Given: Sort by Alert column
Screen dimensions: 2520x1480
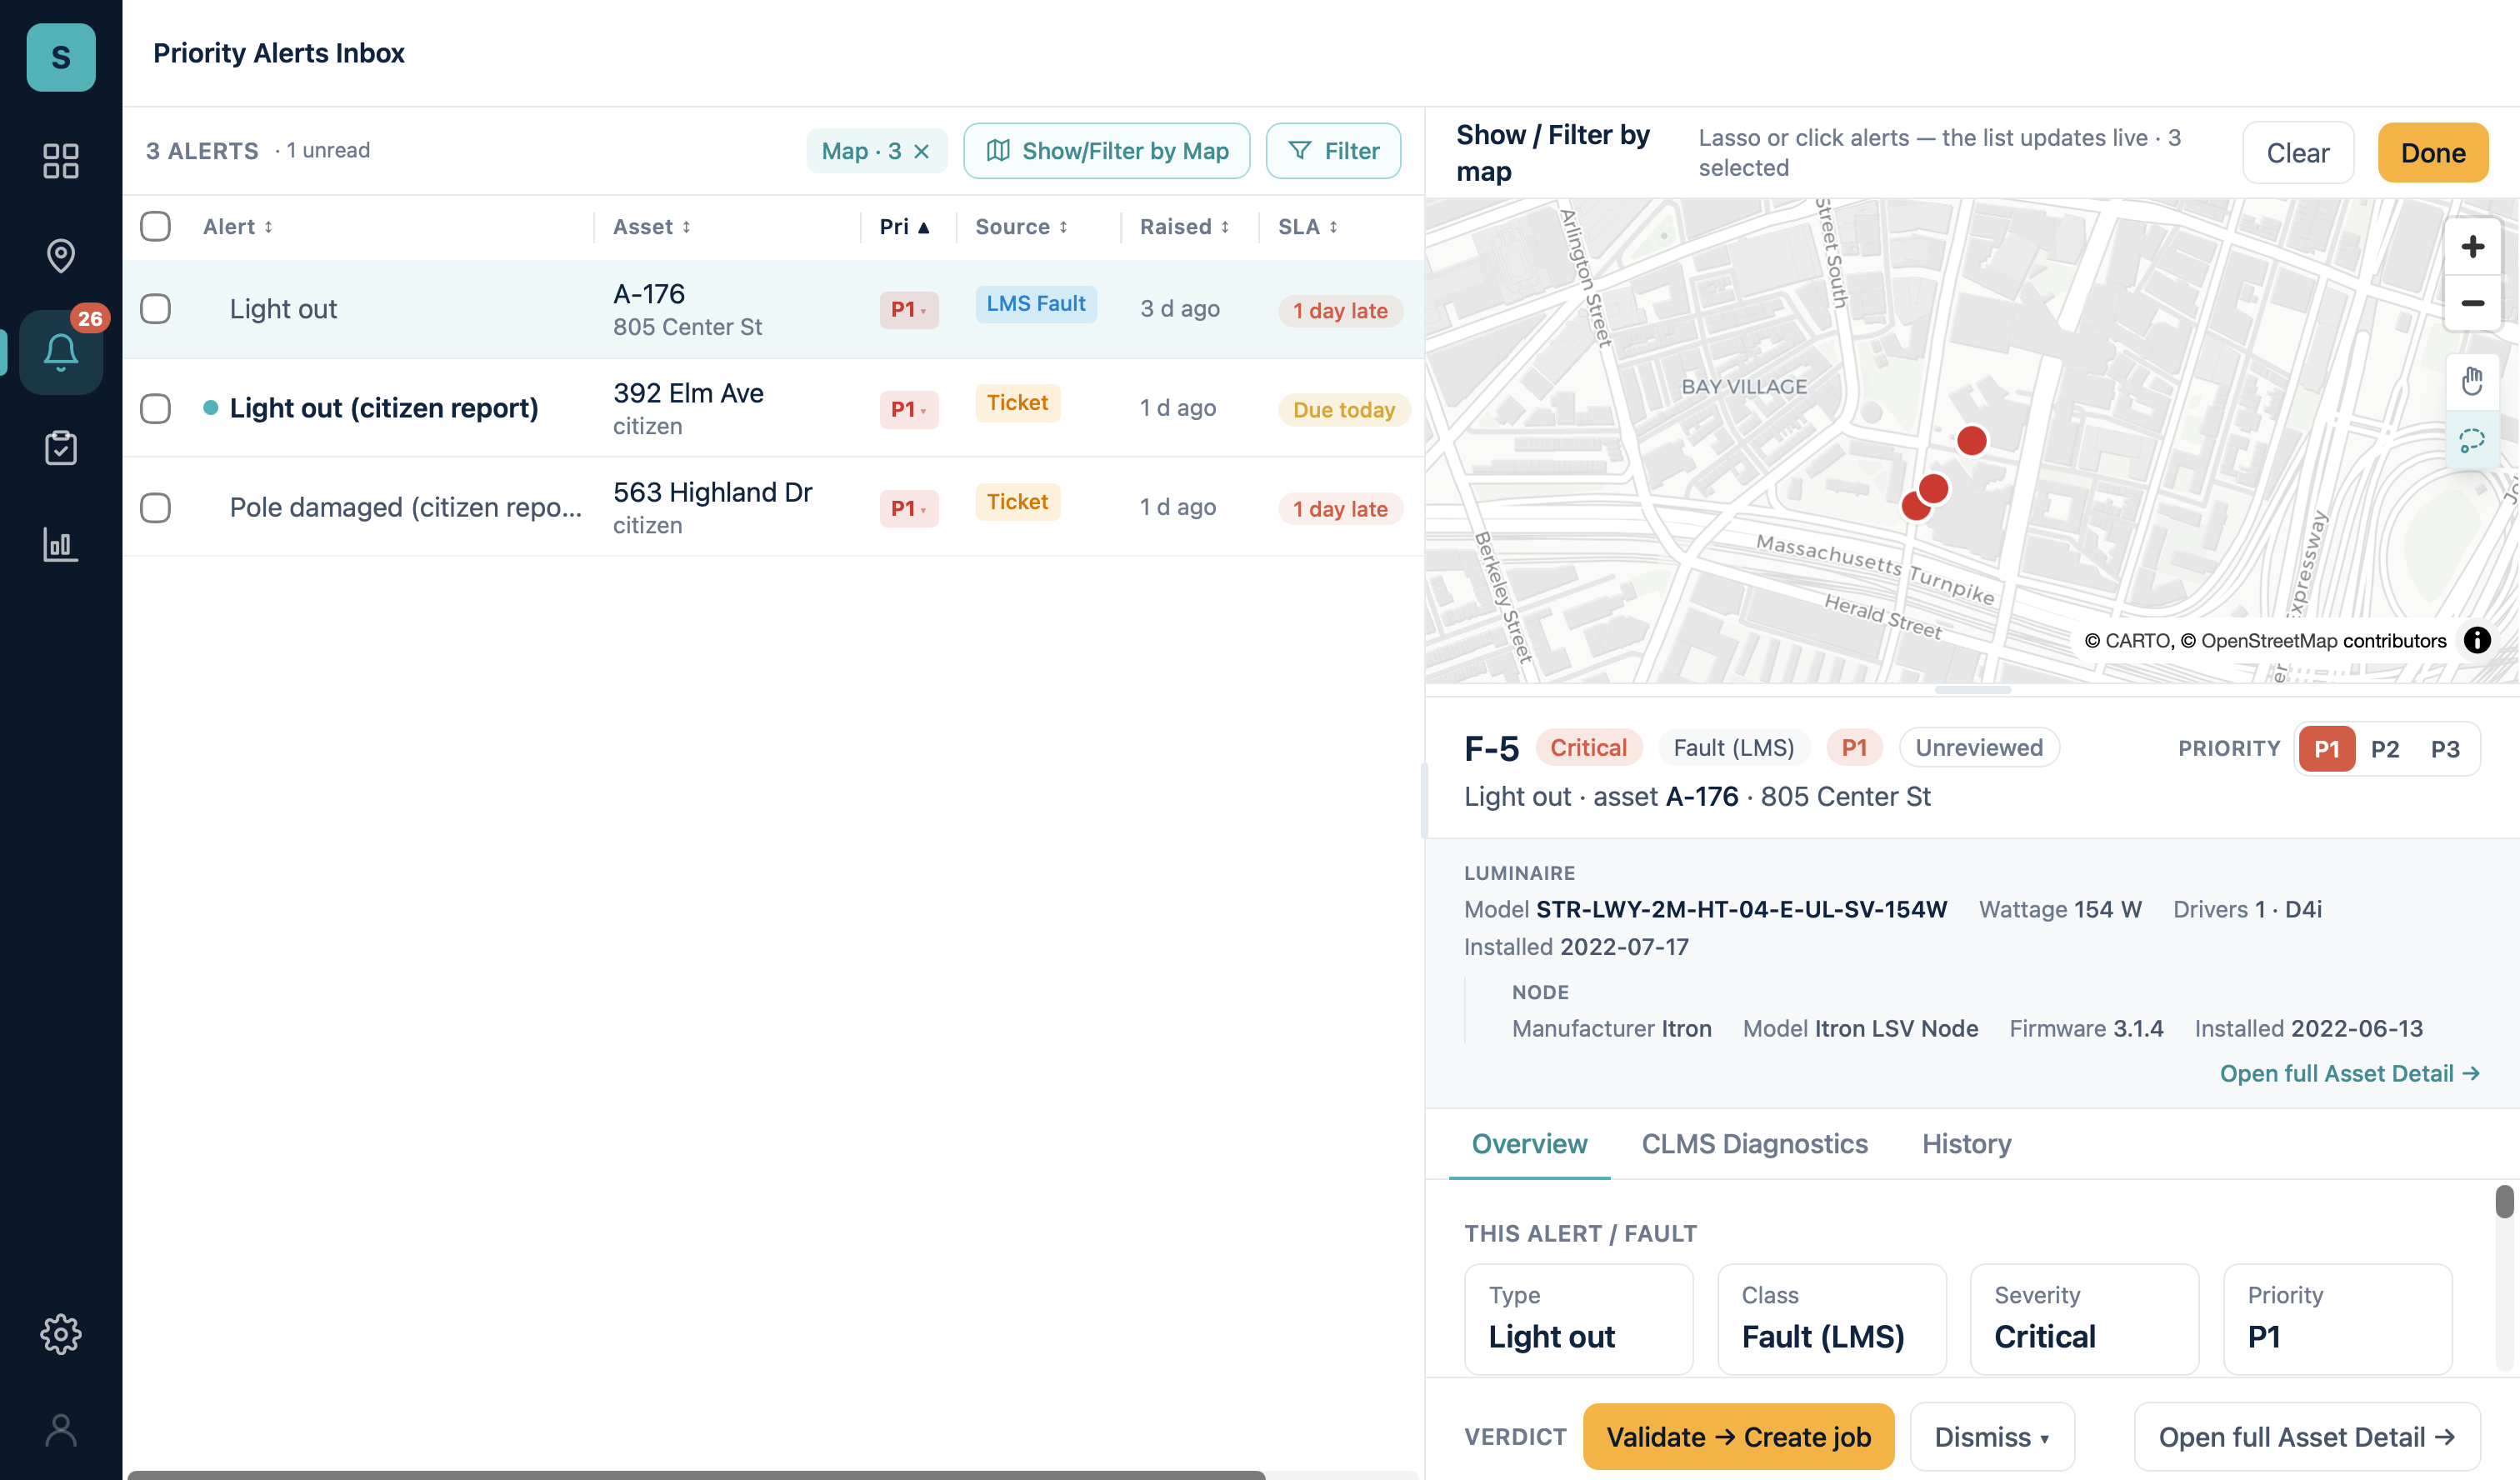Looking at the screenshot, I should click(238, 227).
